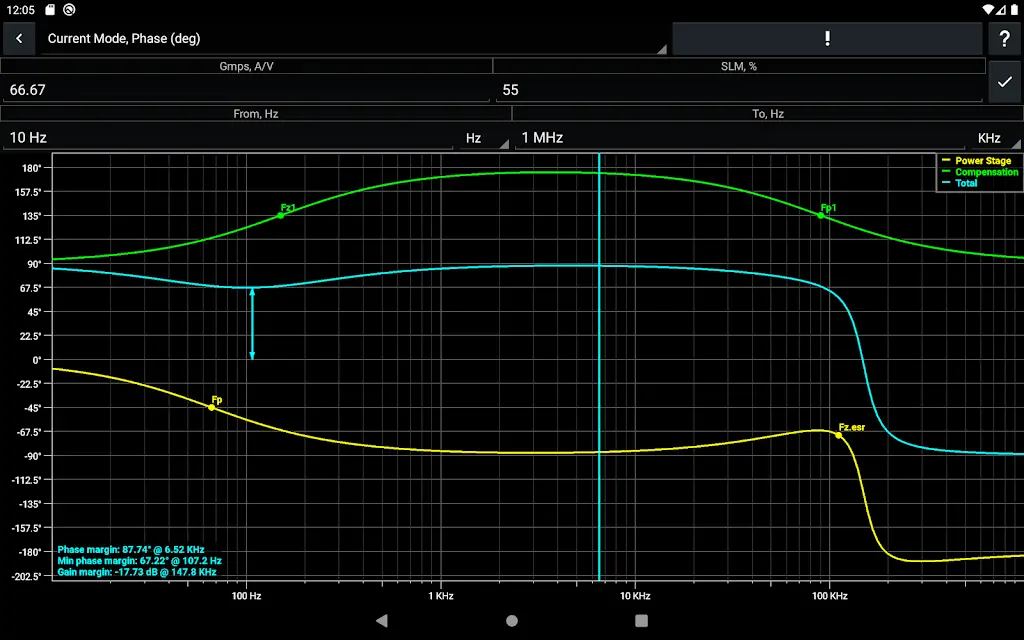
Task: Select the Fp marker on power stage curve
Action: click(212, 407)
